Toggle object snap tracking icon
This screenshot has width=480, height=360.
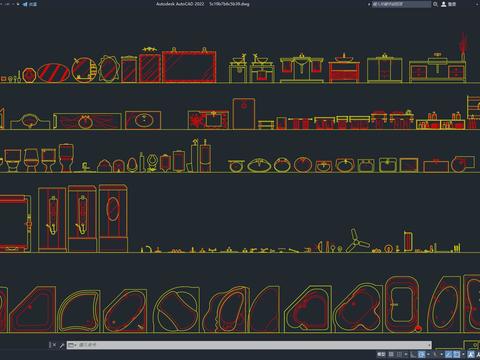(448, 354)
